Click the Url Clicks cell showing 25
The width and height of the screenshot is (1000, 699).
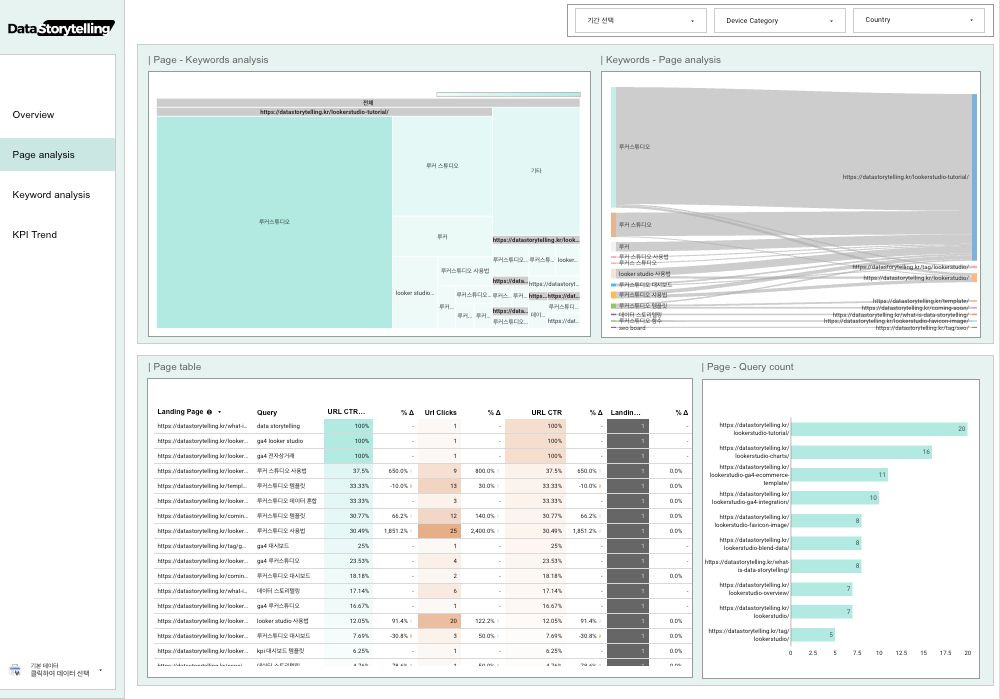coord(438,531)
